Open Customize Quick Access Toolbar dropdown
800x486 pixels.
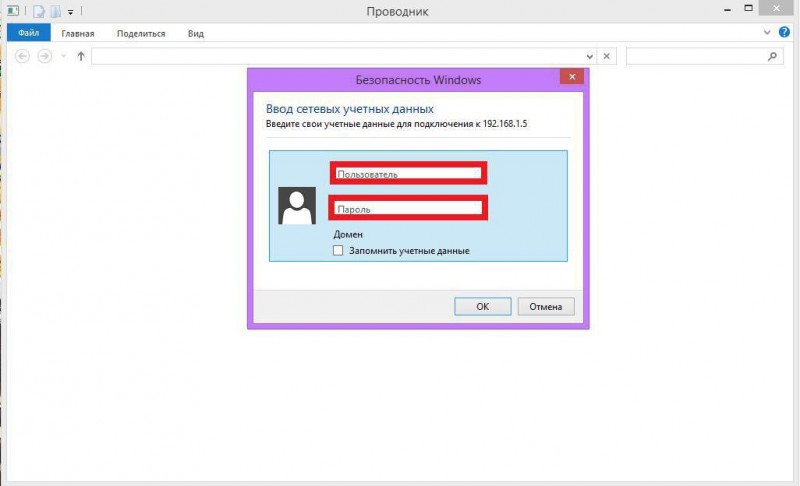coord(70,12)
